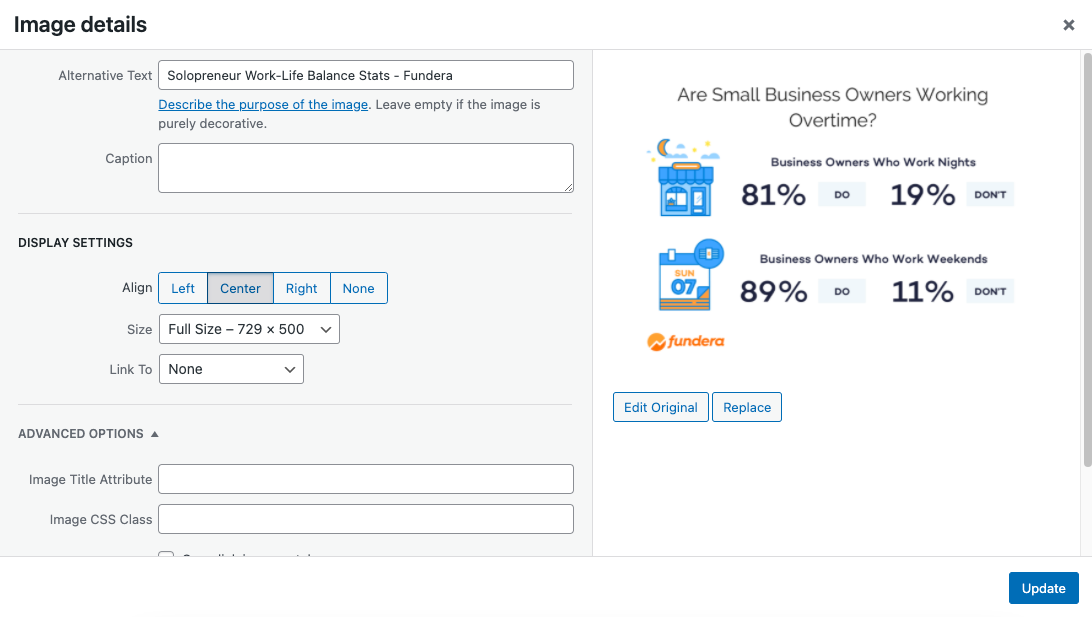
Task: Click the storefront night icon in preview
Action: (x=684, y=178)
